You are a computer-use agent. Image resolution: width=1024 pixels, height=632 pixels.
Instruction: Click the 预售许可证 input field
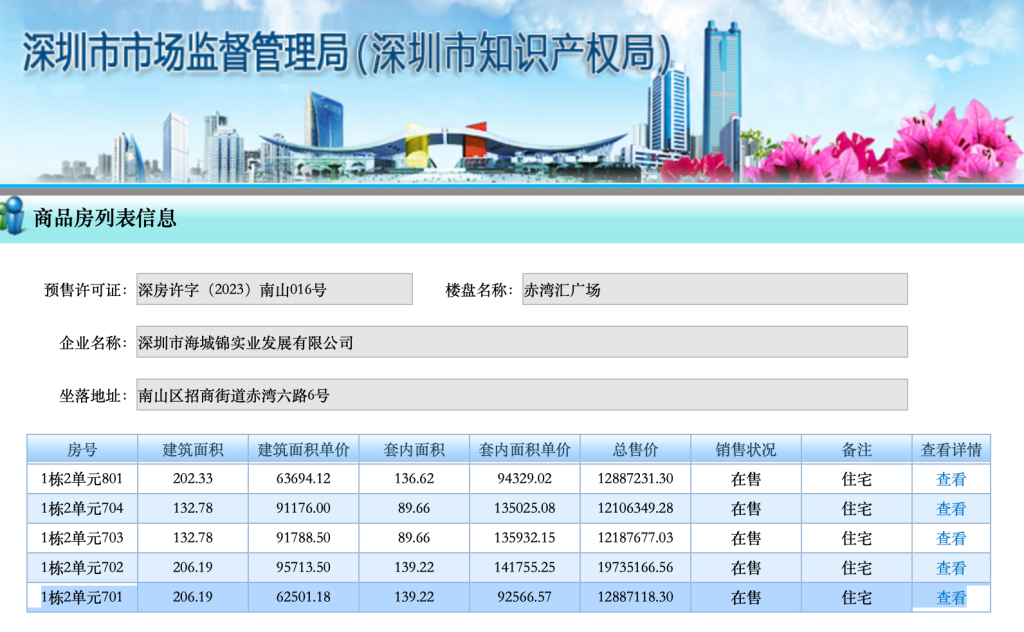click(274, 289)
